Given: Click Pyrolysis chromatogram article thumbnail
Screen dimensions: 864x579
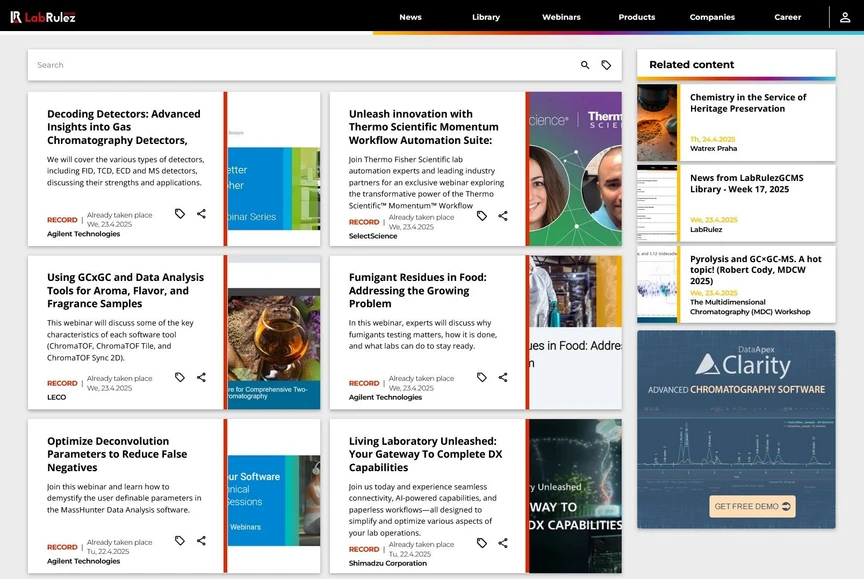Looking at the screenshot, I should [657, 284].
